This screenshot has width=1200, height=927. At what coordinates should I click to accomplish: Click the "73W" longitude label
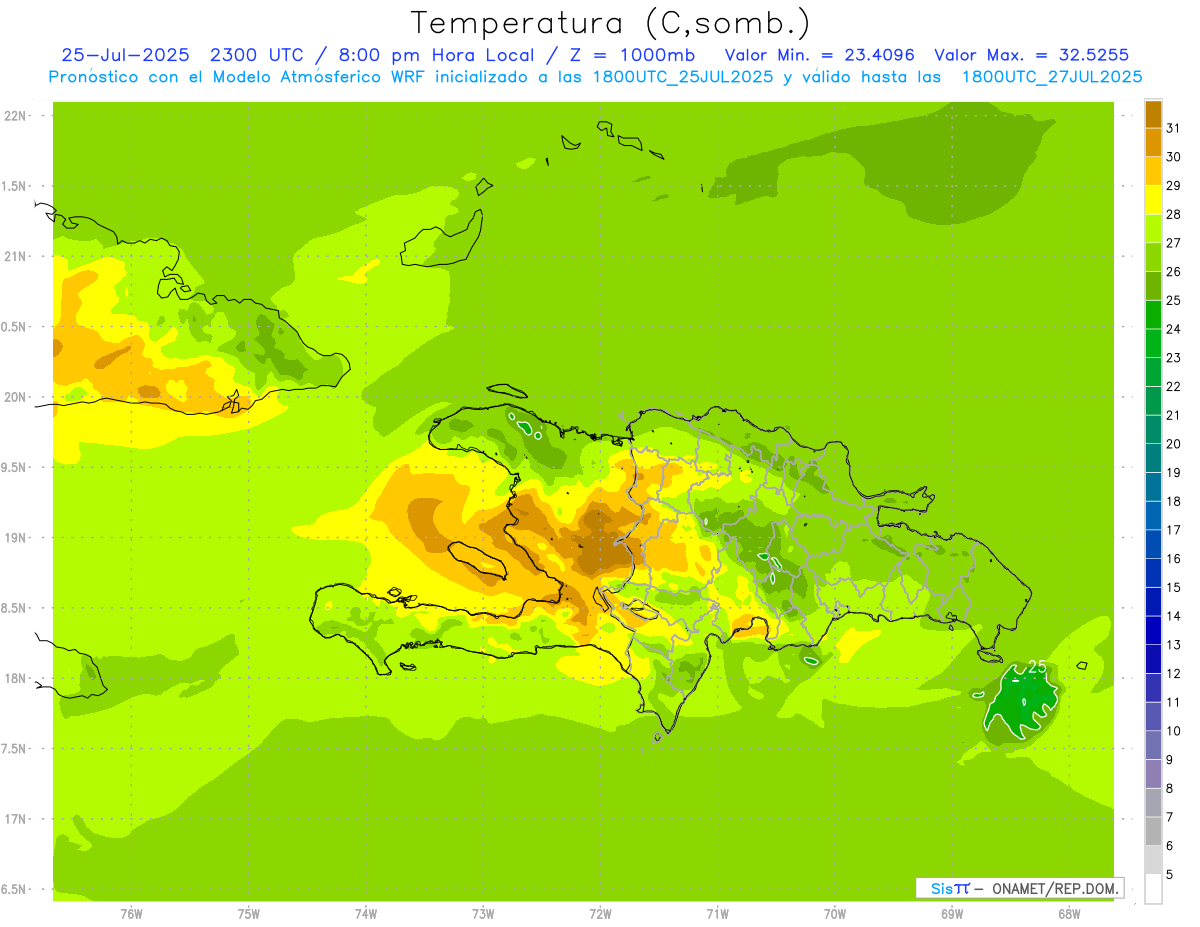point(483,914)
